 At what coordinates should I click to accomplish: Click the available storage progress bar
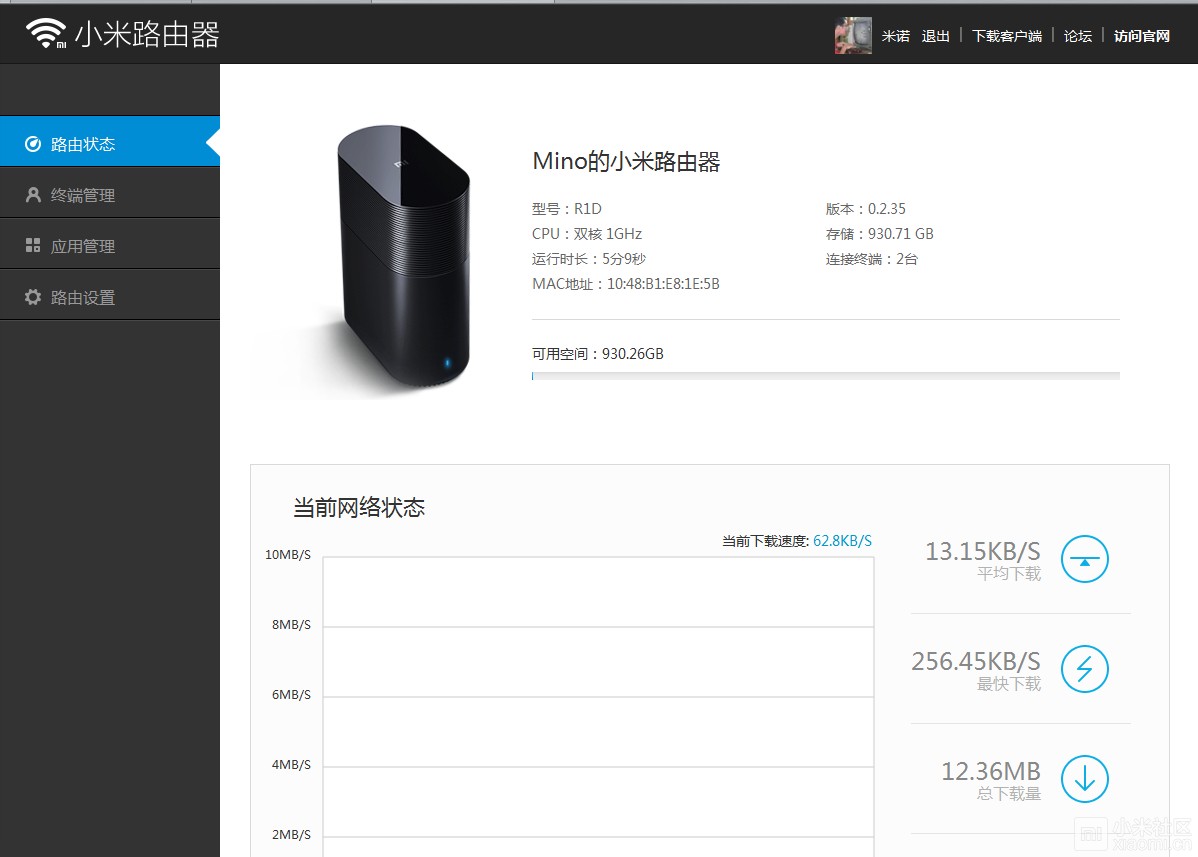(825, 376)
